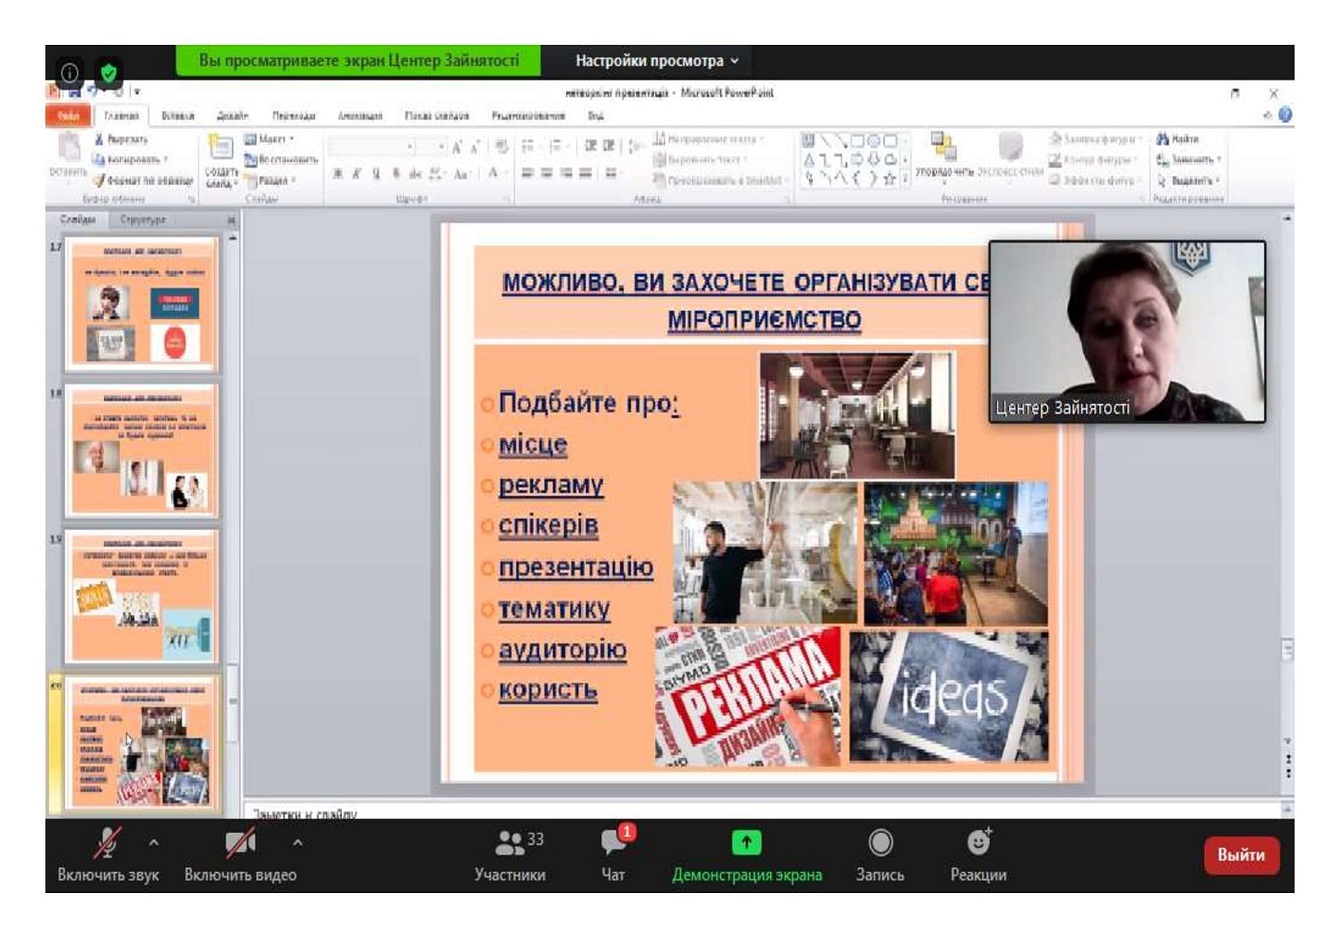Open the Настройки просмотра dropdown
Image resolution: width=1344 pixels, height=950 pixels.
point(657,61)
